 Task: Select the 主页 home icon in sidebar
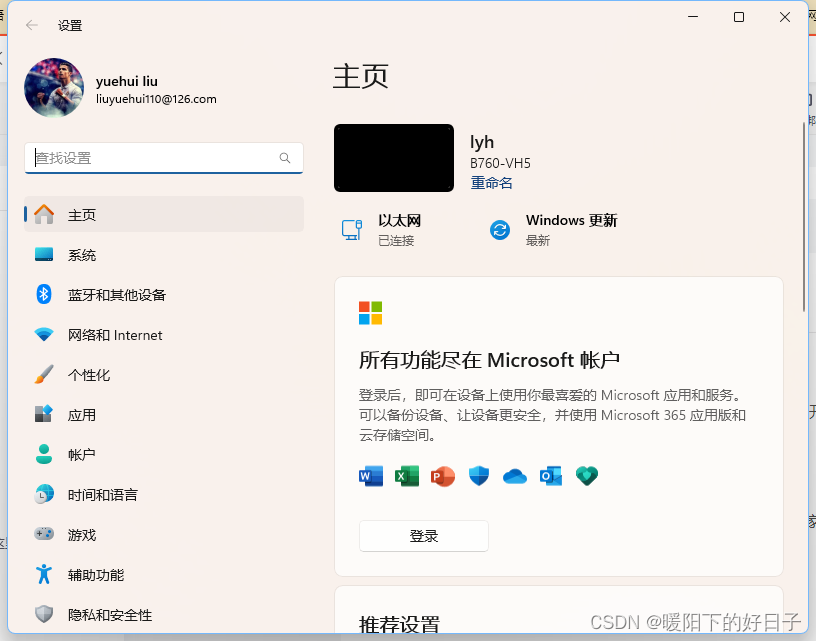pos(44,214)
